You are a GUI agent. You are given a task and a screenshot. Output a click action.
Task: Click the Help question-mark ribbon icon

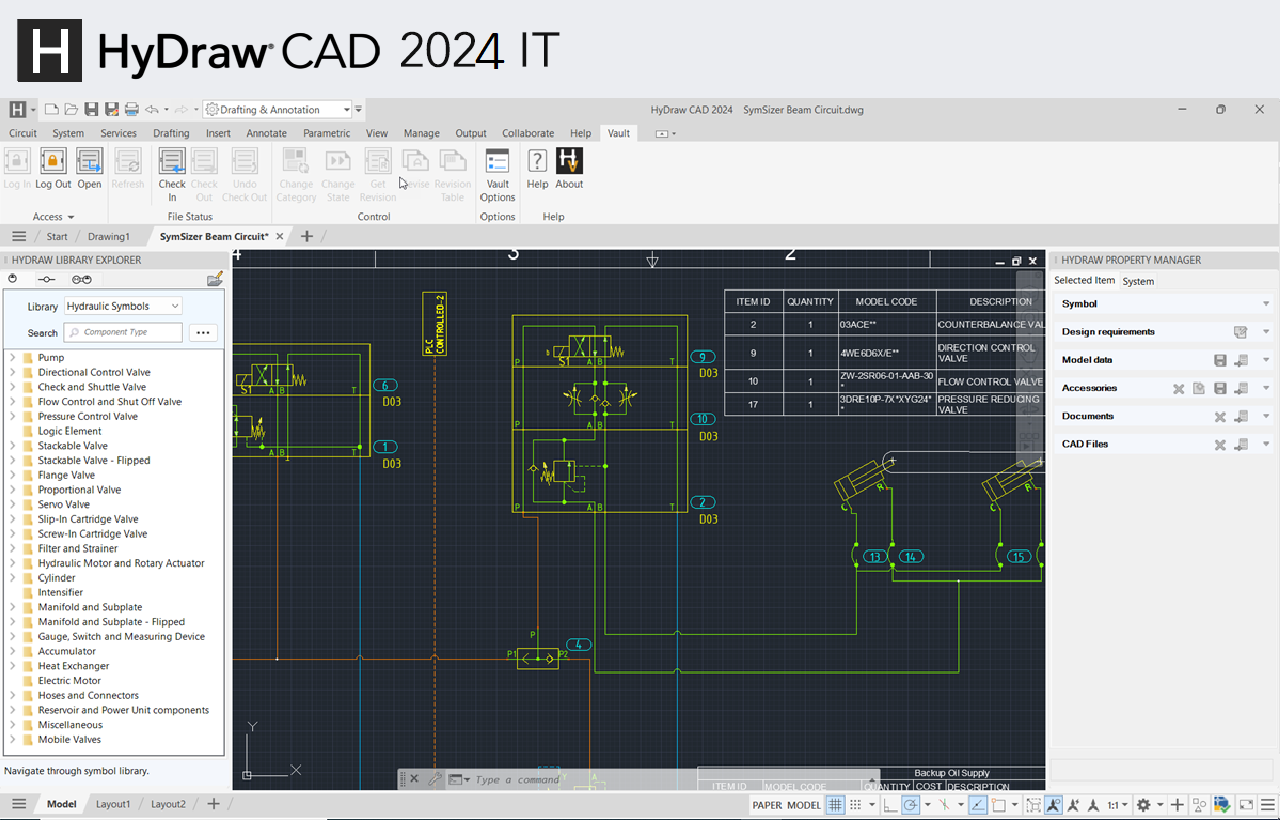(537, 161)
